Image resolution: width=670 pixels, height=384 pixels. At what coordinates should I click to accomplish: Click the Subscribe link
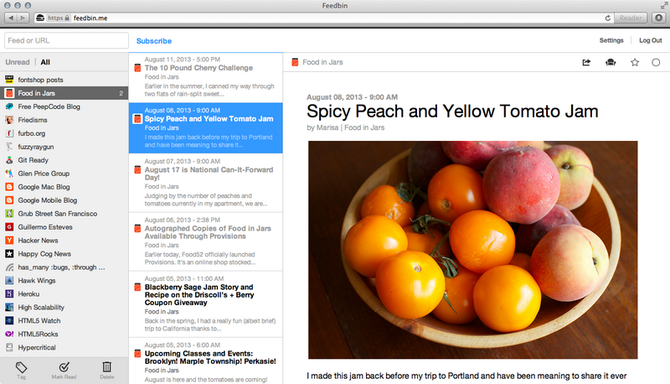(x=154, y=41)
